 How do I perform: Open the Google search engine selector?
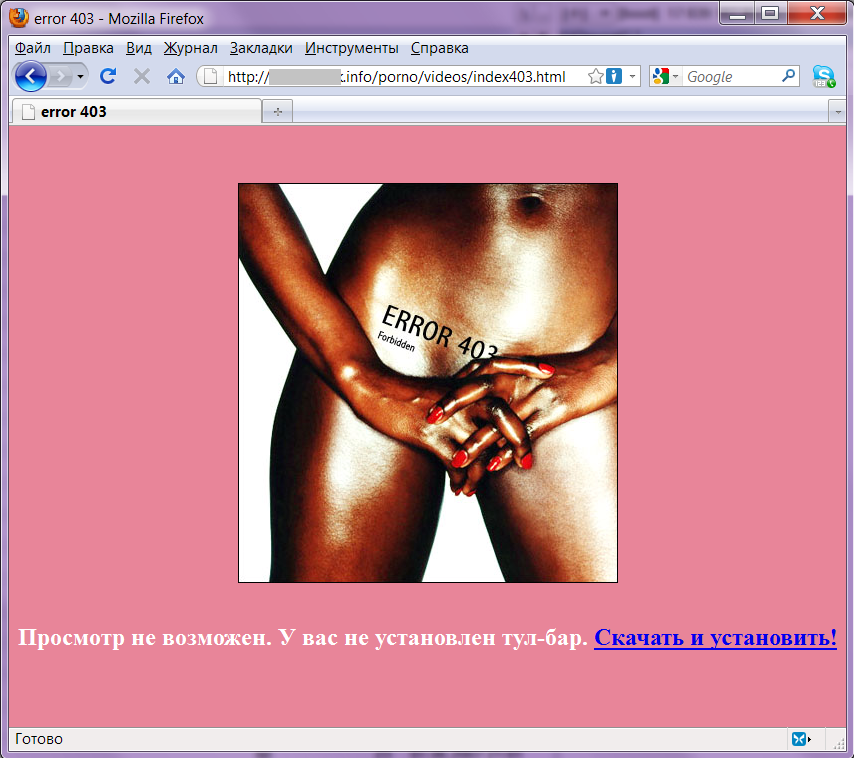click(x=666, y=76)
